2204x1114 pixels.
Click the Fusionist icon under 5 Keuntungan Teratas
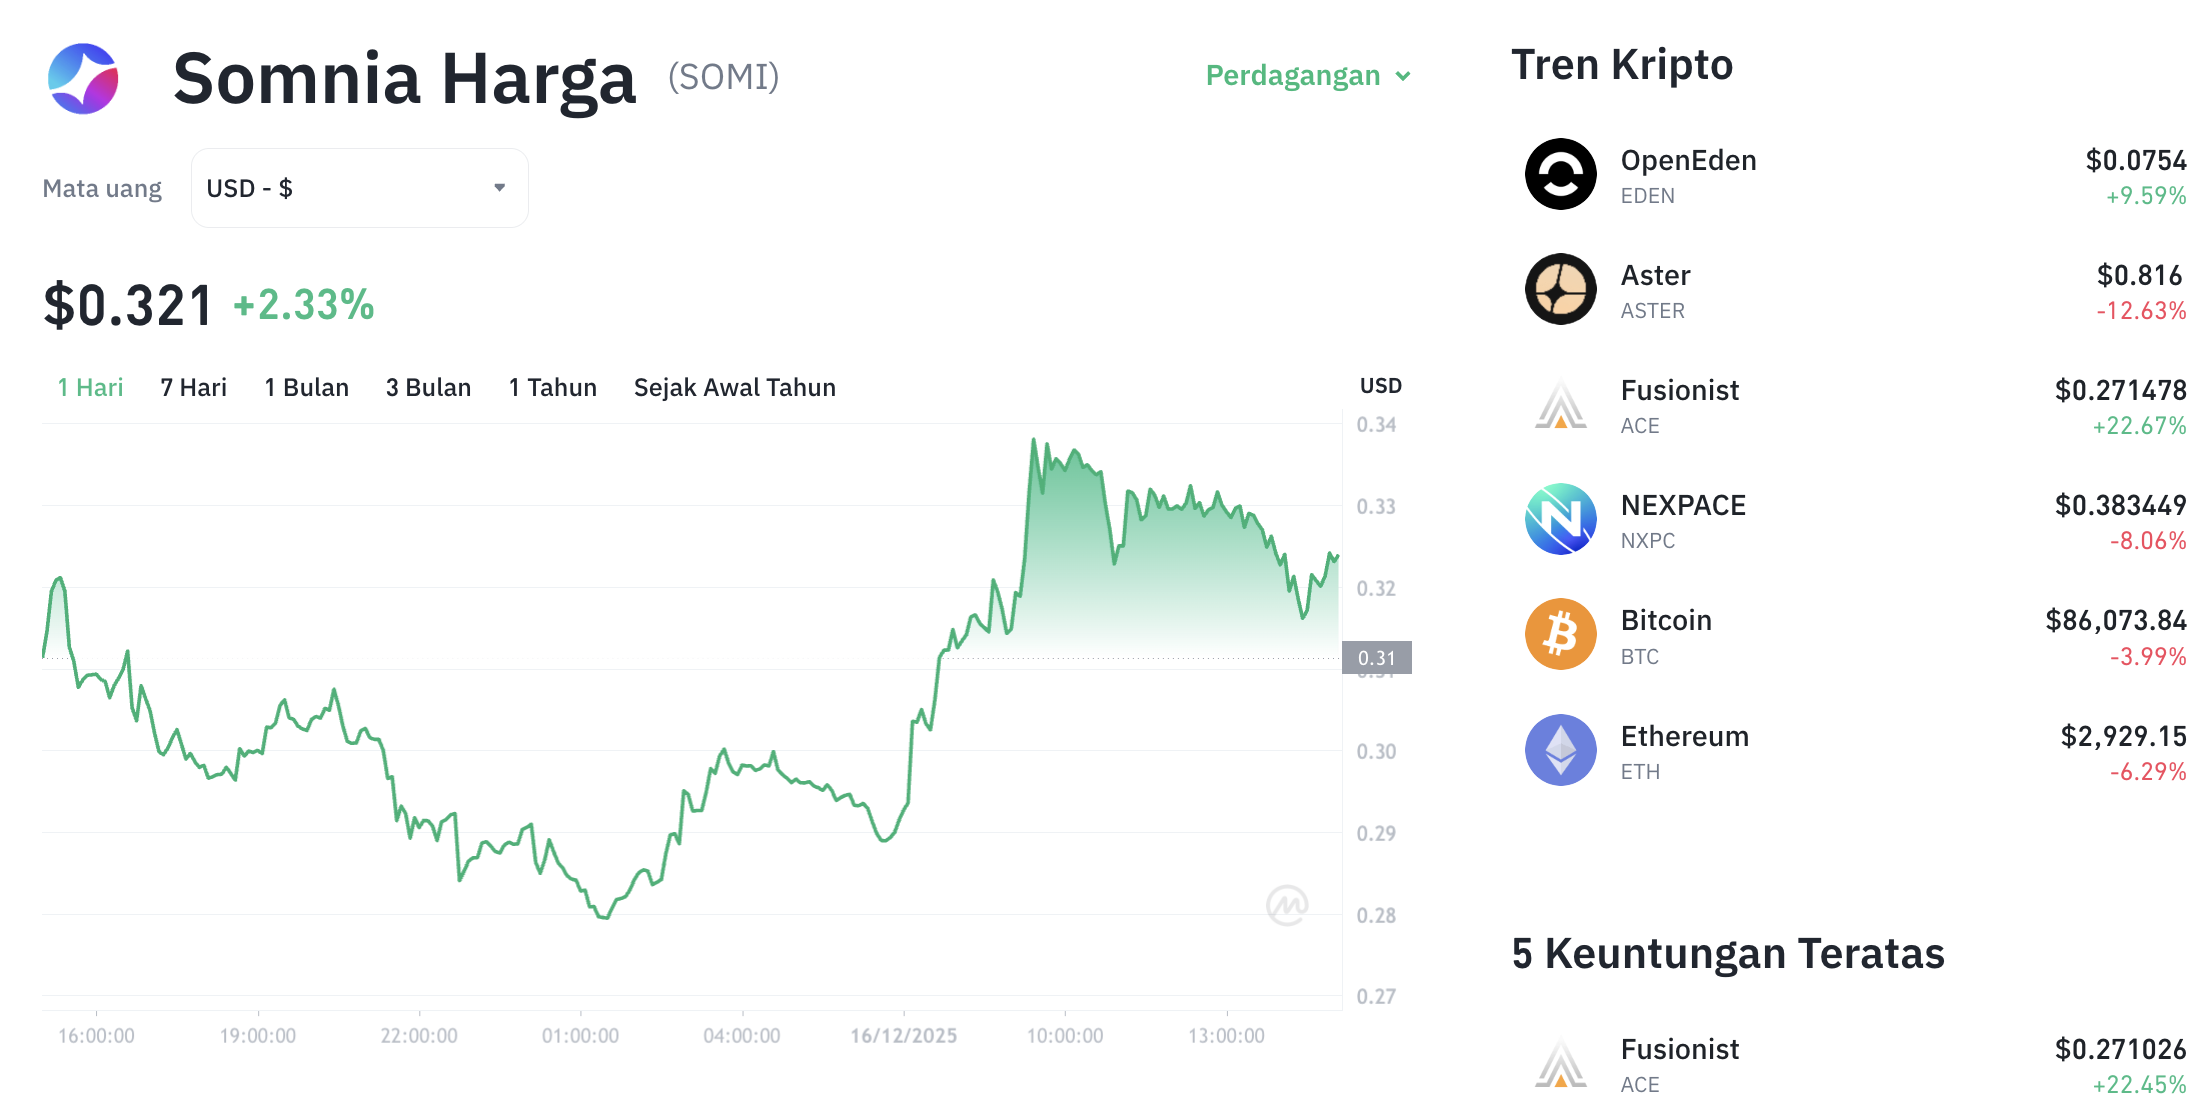pyautogui.click(x=1560, y=1063)
